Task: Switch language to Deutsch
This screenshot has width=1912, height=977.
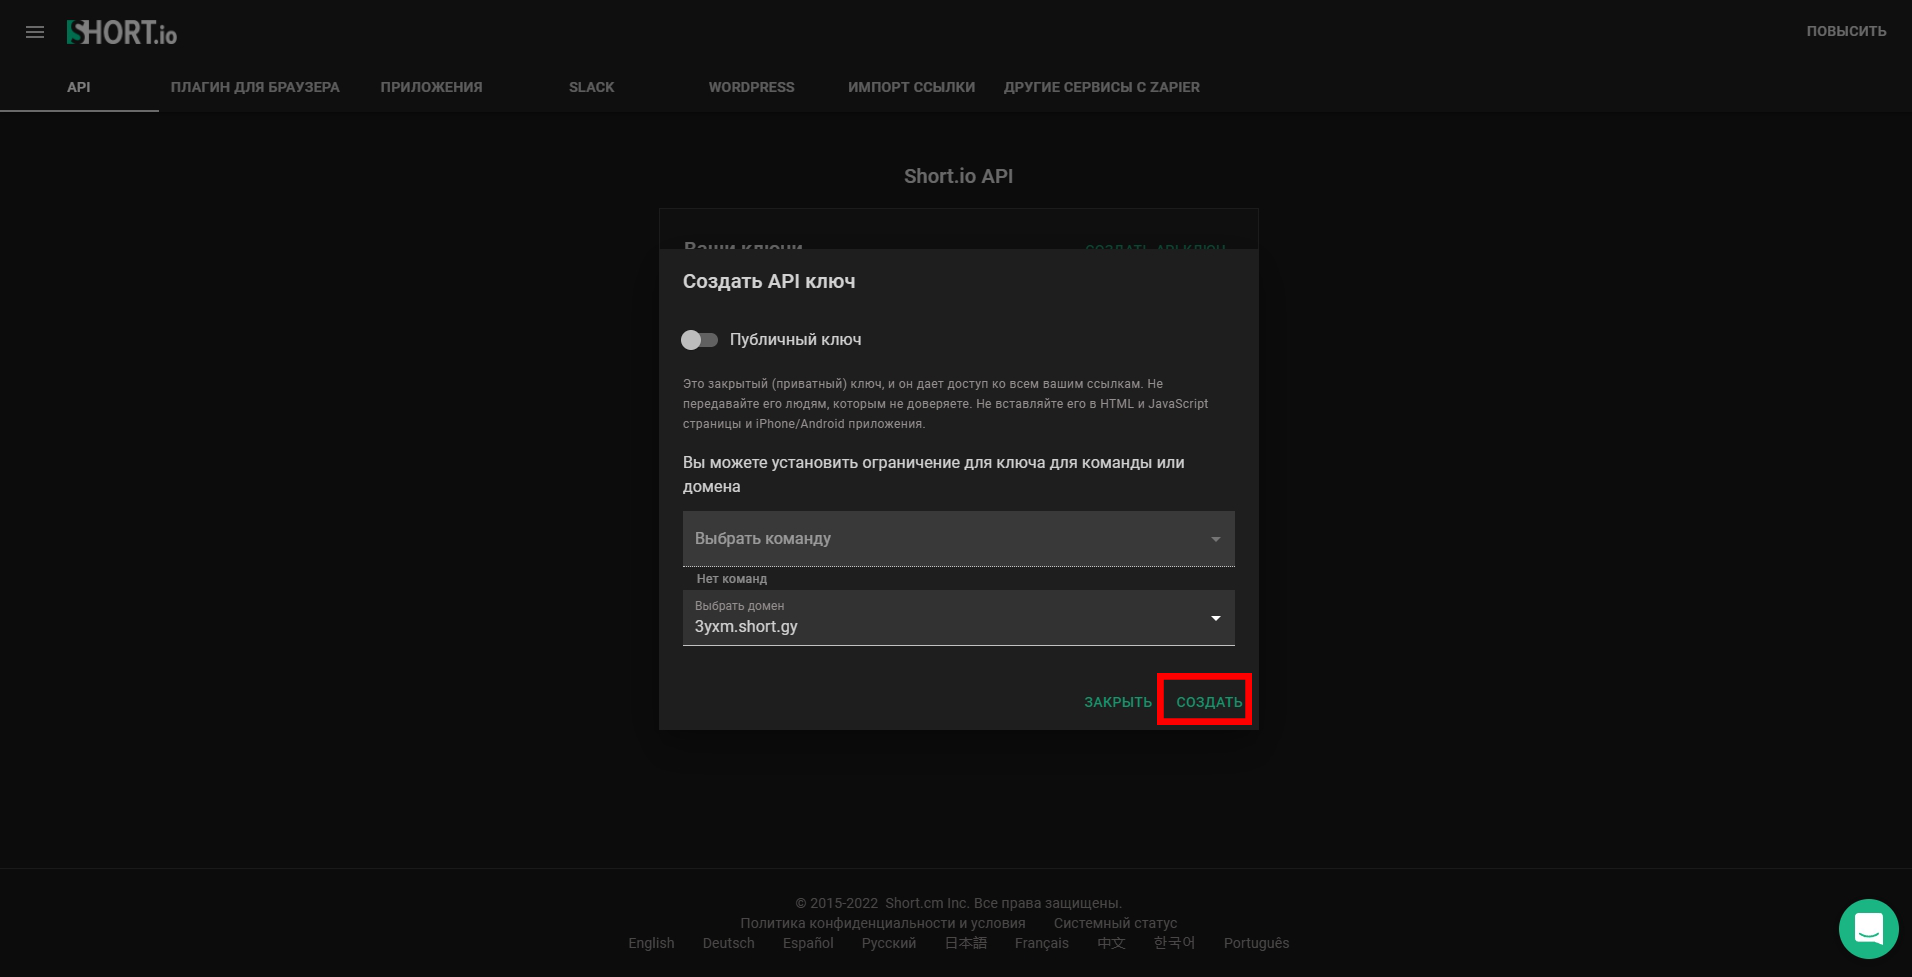Action: click(728, 943)
